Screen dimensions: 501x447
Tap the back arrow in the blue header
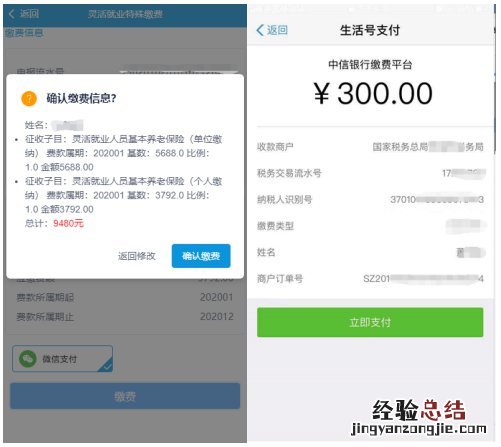11,14
